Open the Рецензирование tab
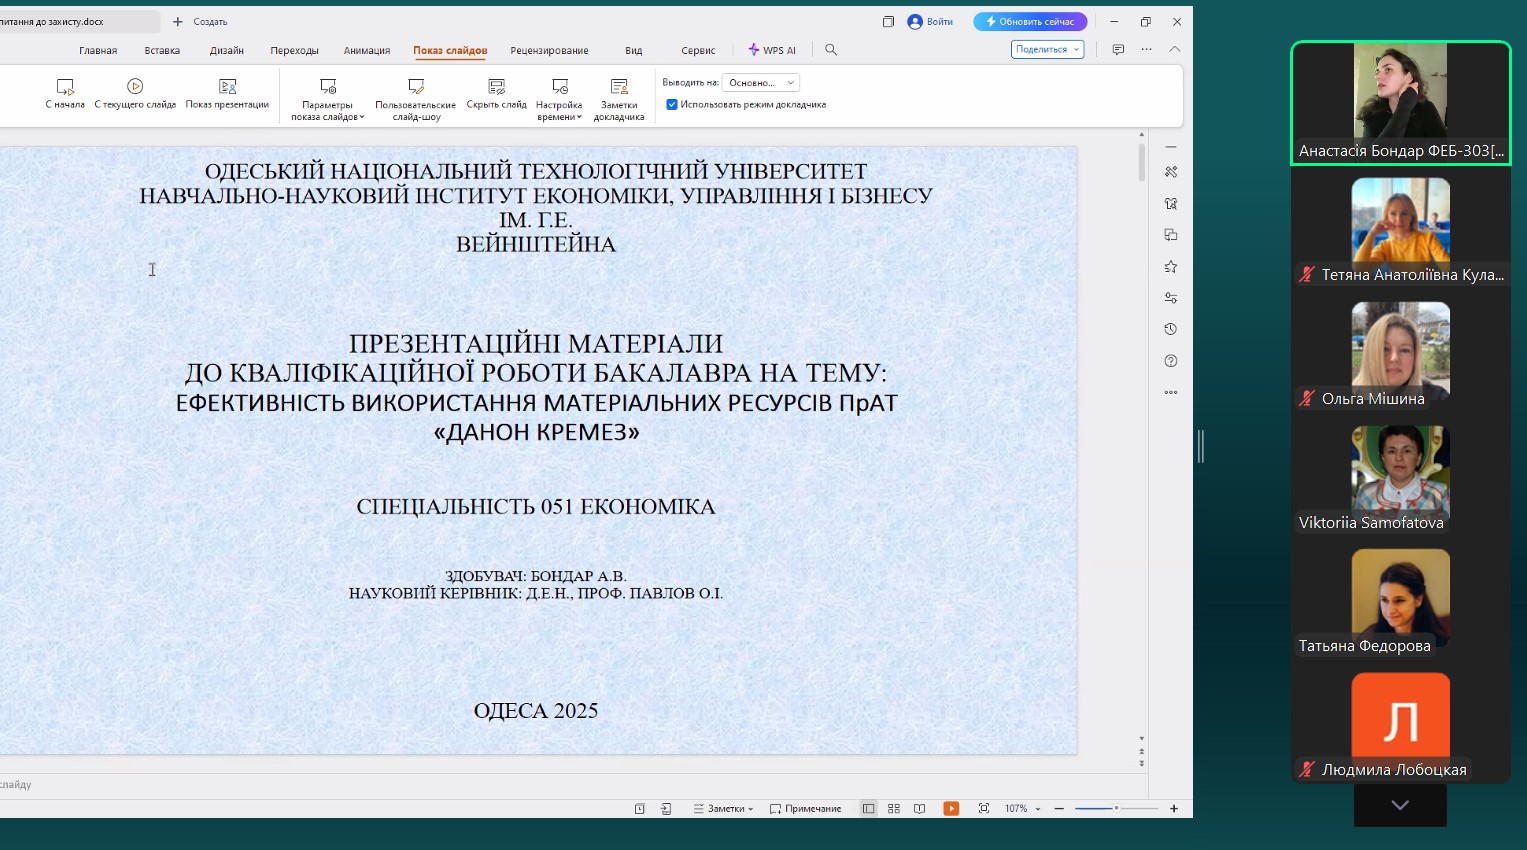The height and width of the screenshot is (850, 1527). pos(549,50)
